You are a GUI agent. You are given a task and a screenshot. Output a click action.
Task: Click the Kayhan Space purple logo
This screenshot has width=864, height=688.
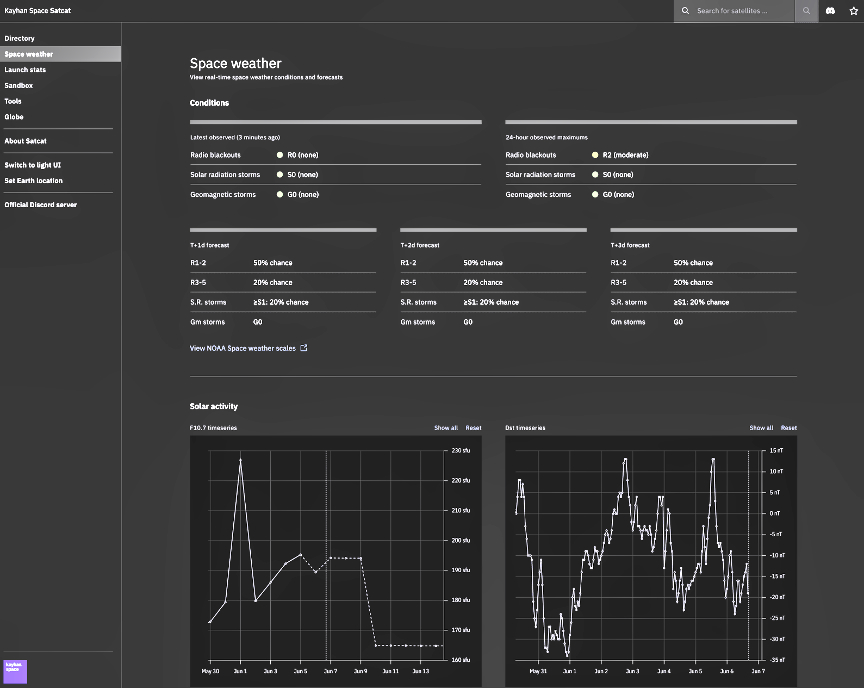(x=15, y=670)
